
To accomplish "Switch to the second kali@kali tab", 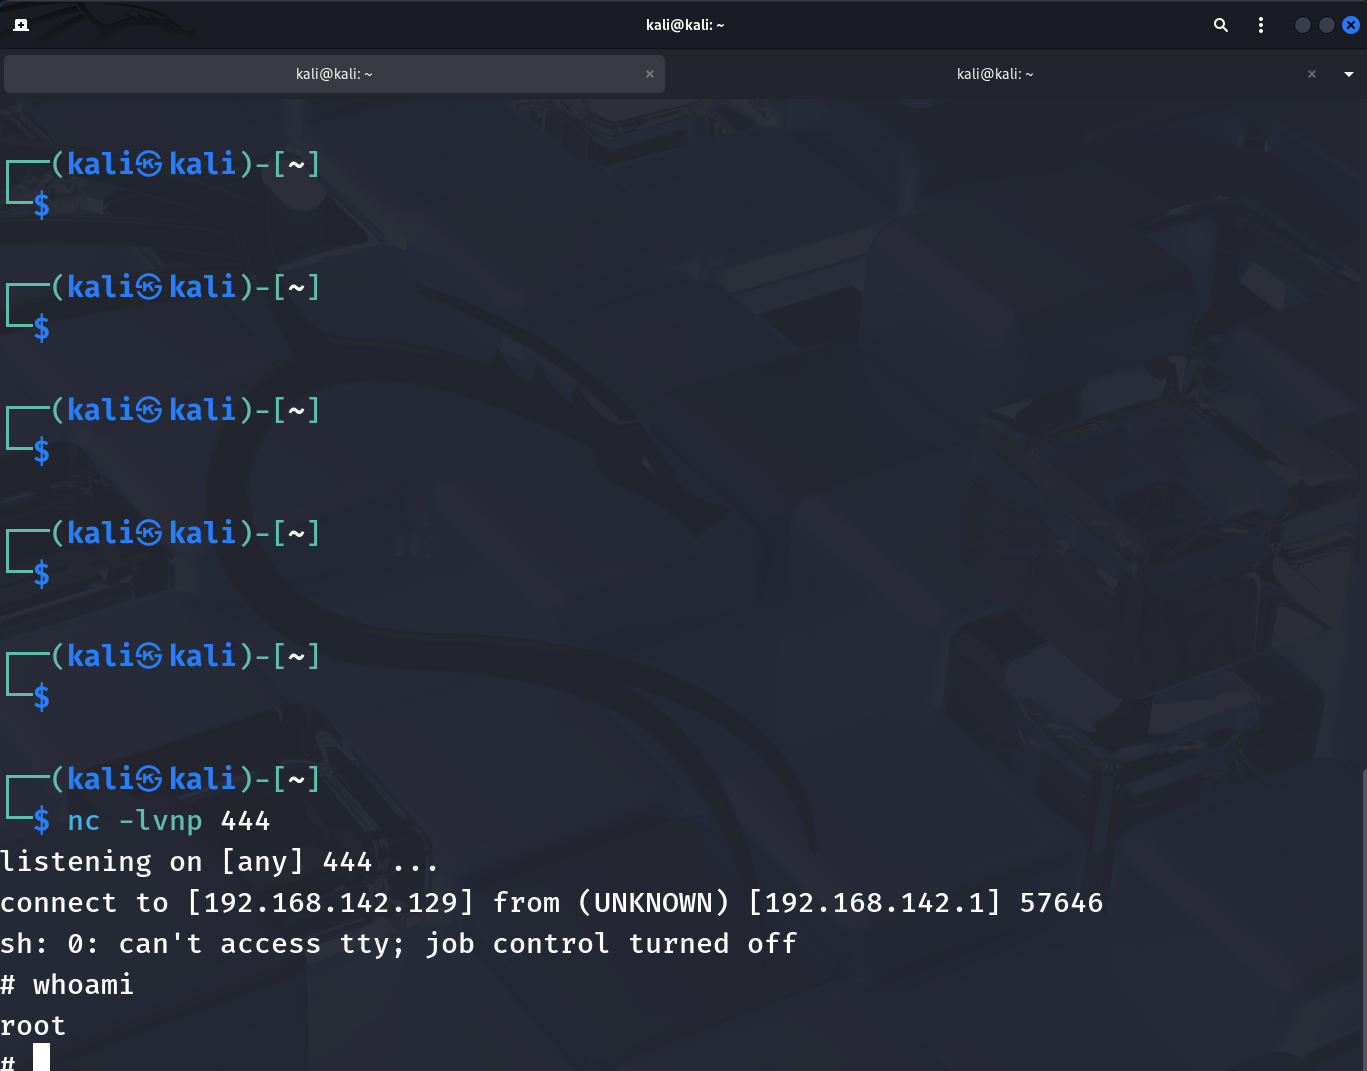I will pos(994,74).
